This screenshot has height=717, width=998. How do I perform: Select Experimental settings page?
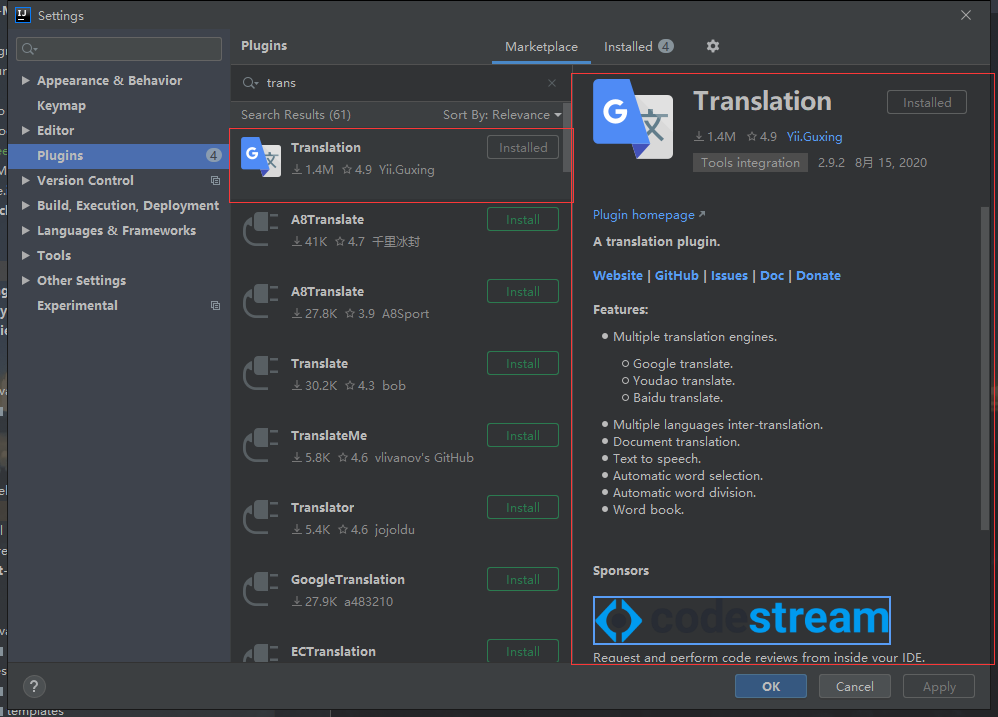tap(77, 305)
